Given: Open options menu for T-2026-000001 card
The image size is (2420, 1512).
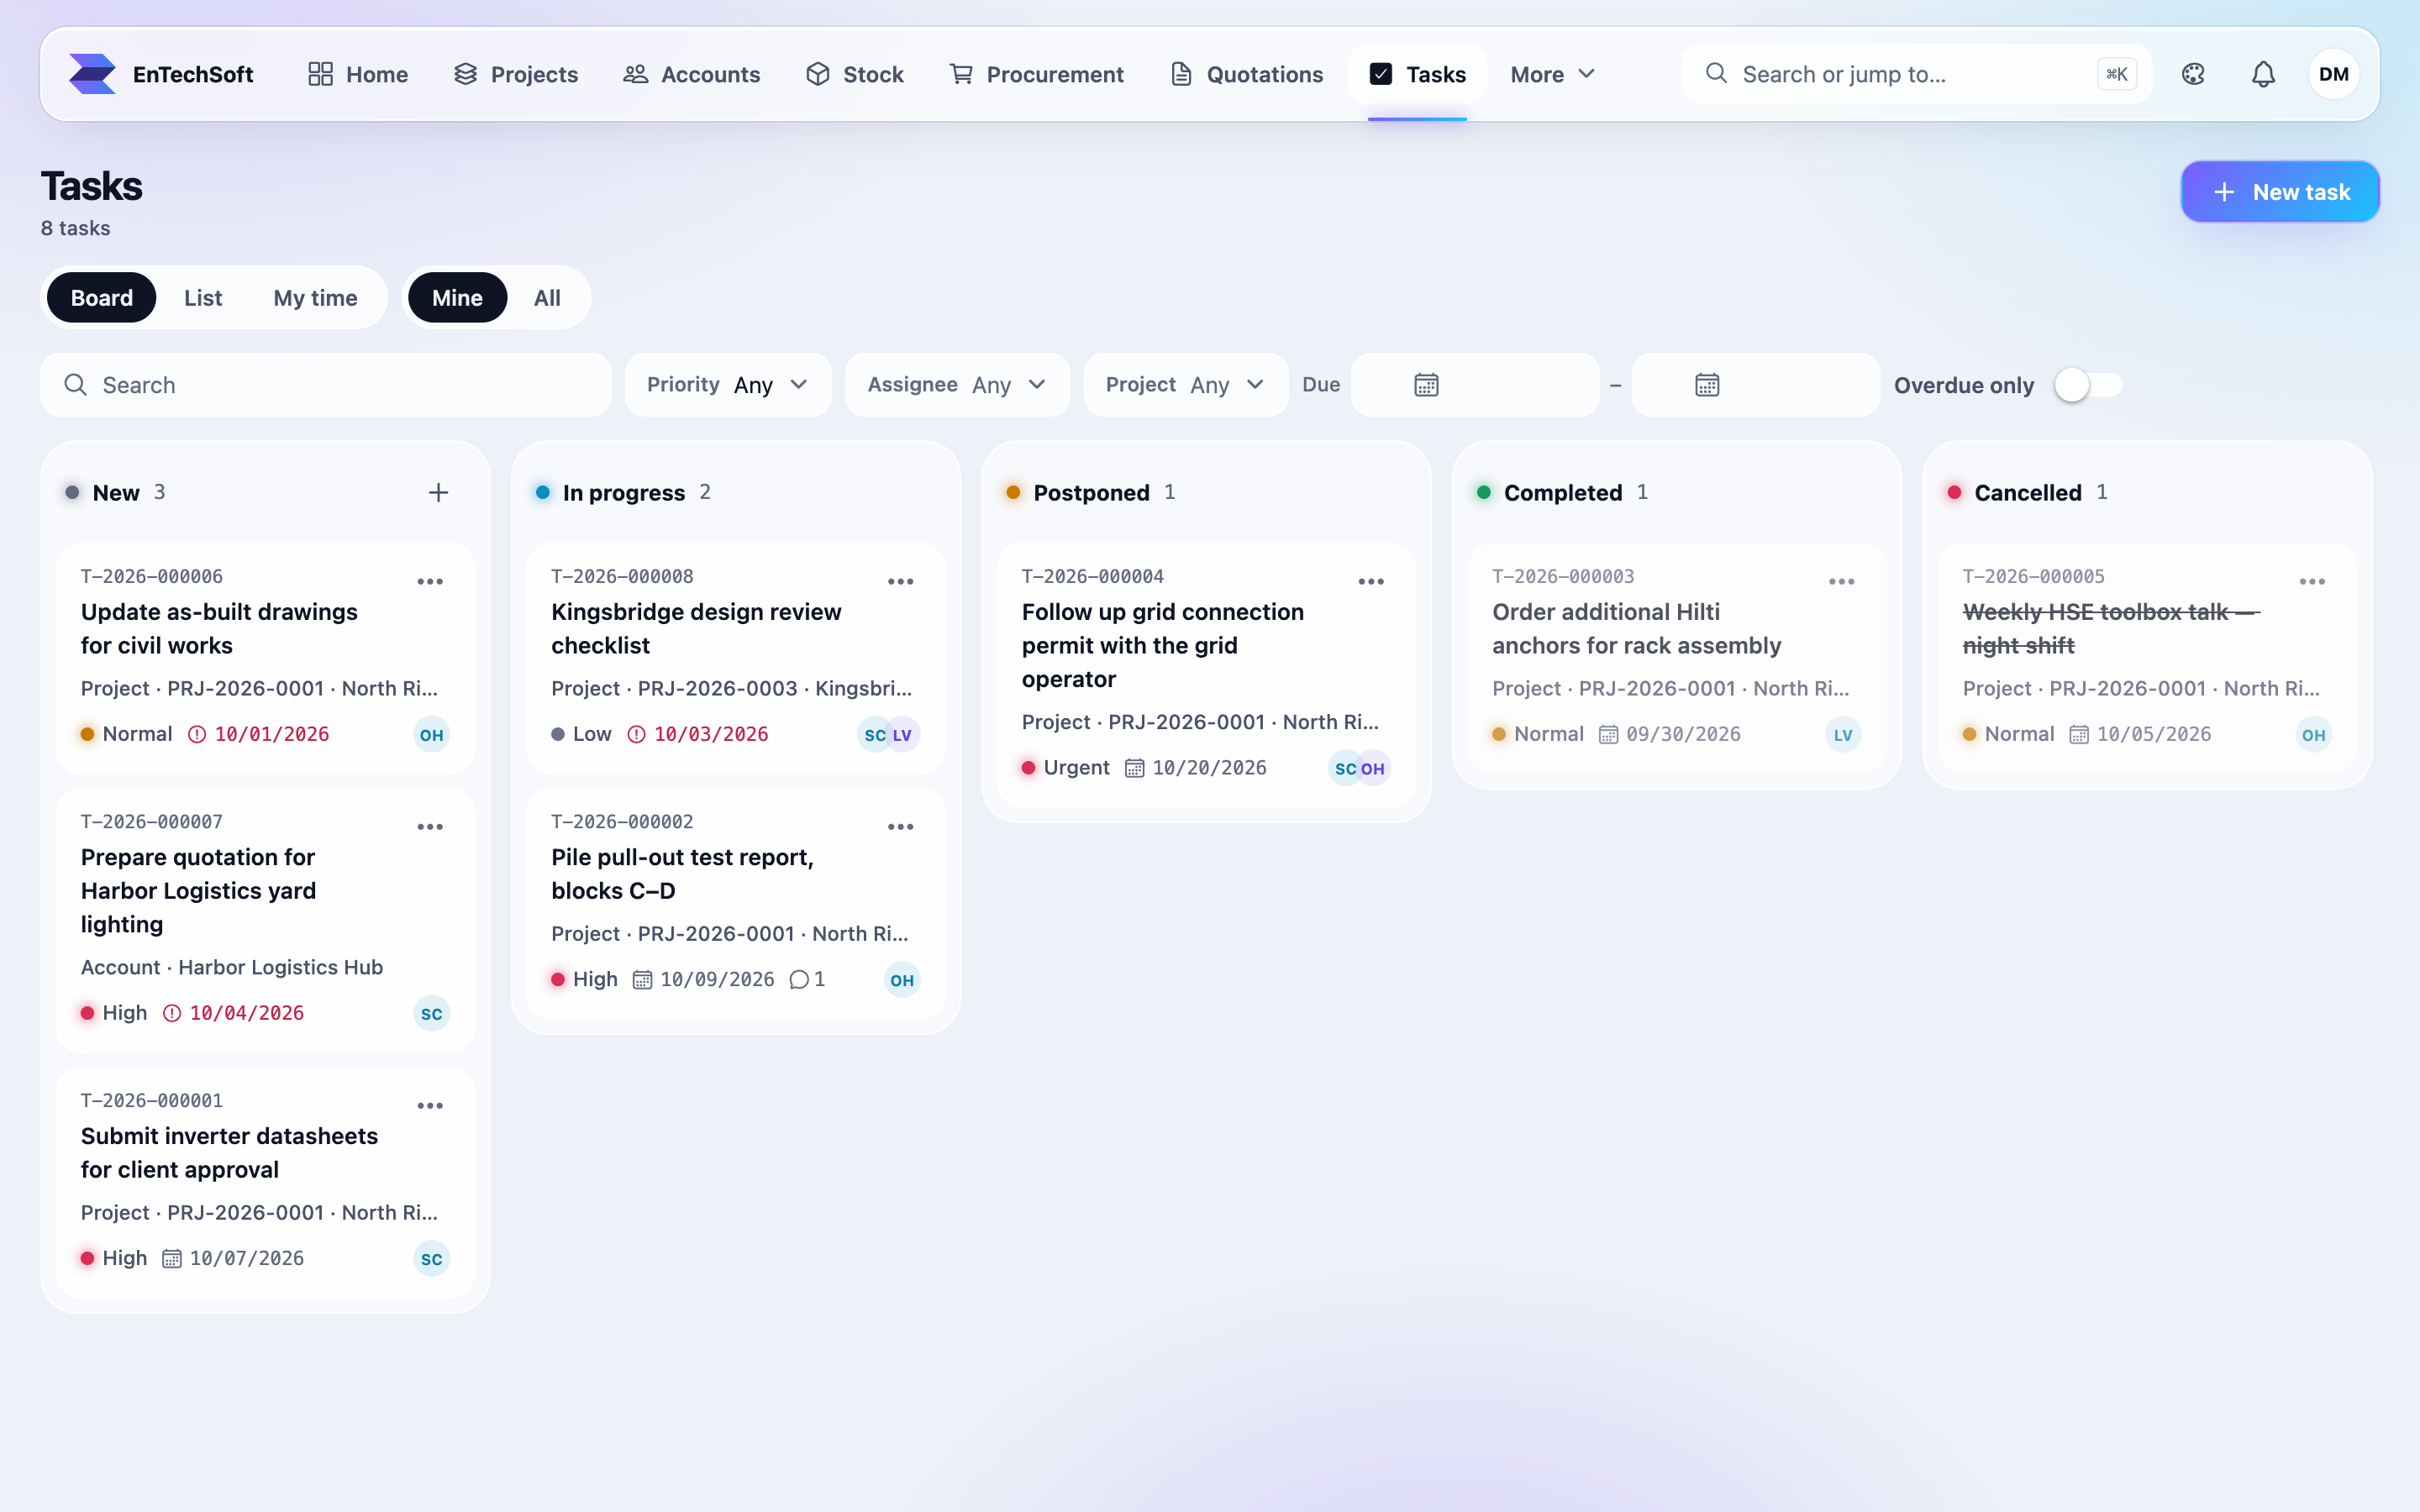Looking at the screenshot, I should (x=430, y=1105).
